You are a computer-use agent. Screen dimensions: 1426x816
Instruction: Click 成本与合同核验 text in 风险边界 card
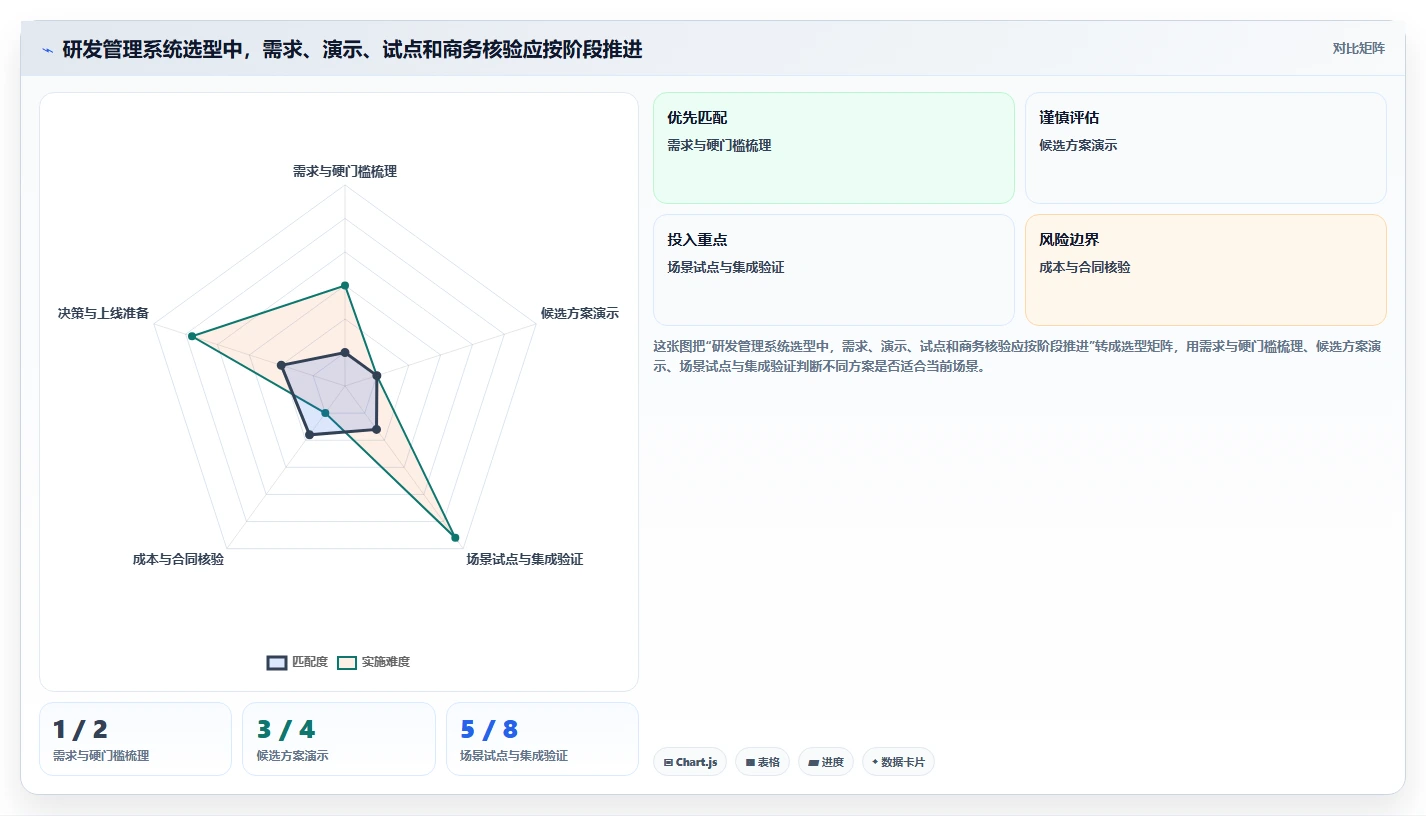click(1085, 267)
